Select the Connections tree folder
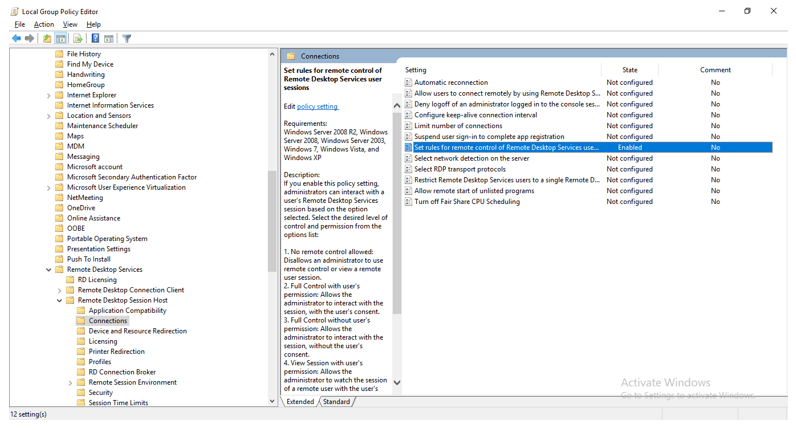 (108, 321)
